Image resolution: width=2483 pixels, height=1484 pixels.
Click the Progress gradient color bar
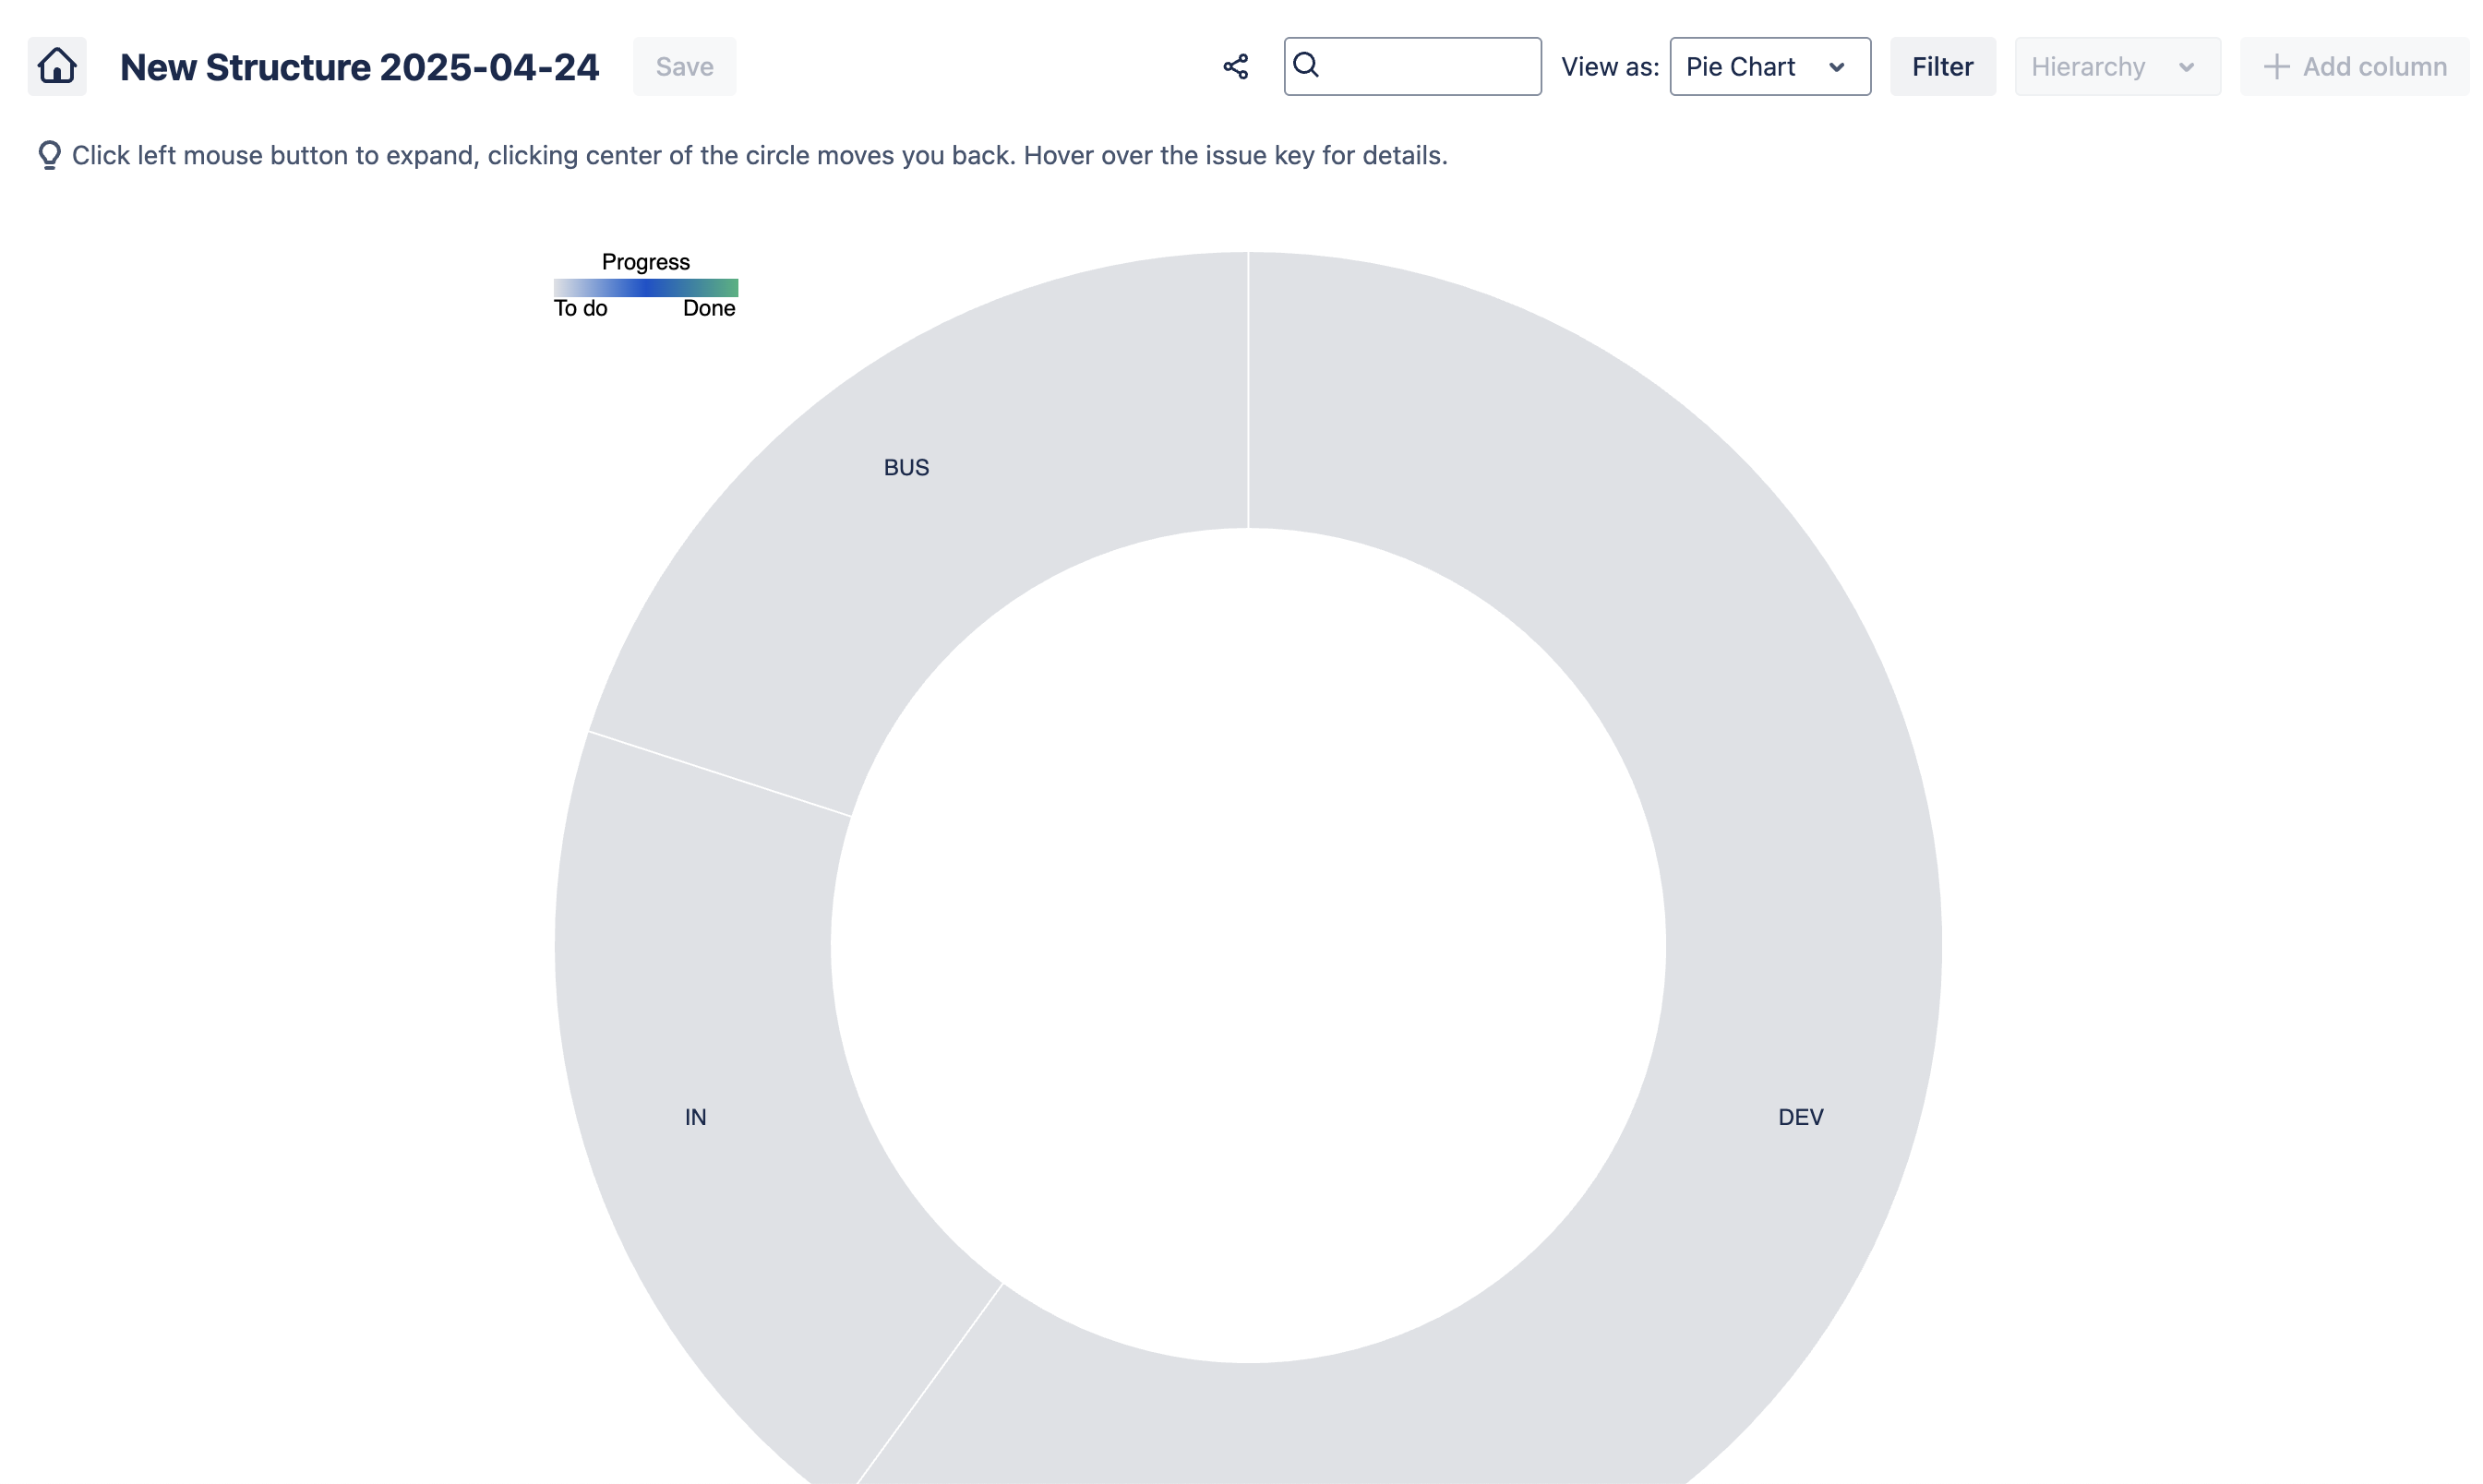point(645,288)
